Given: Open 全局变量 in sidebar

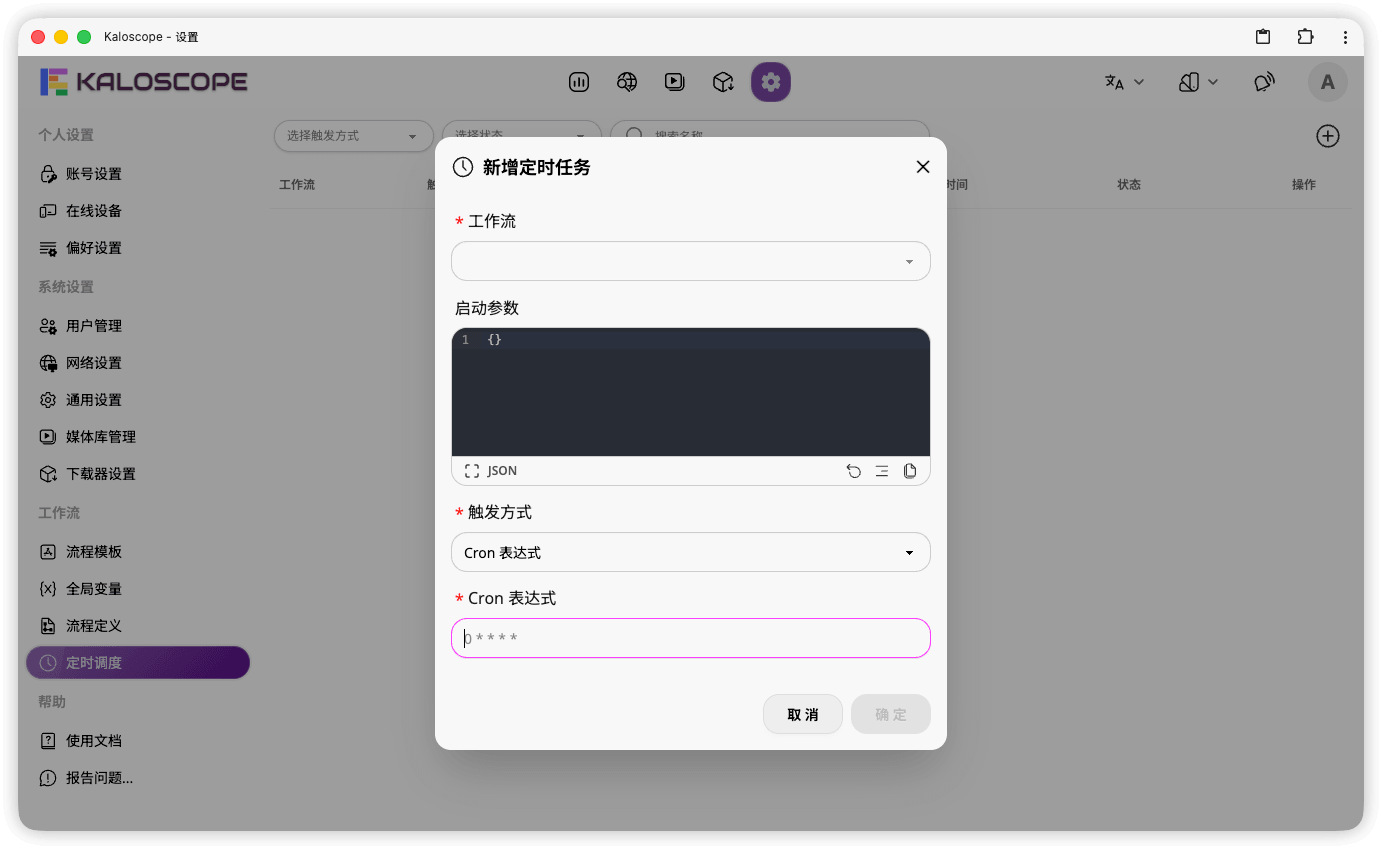Looking at the screenshot, I should pos(138,589).
